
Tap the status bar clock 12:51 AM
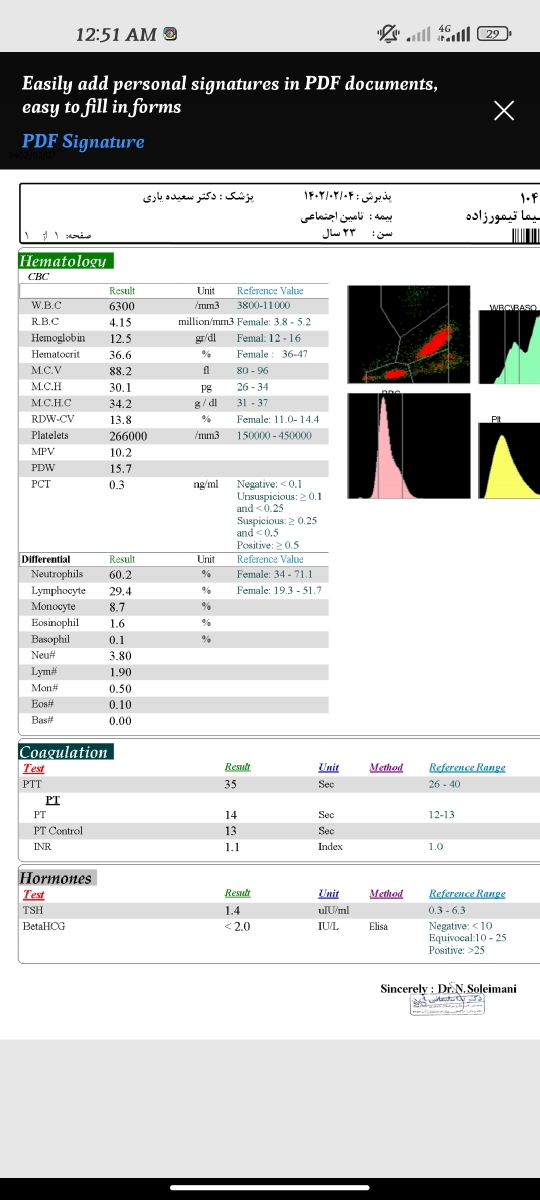pos(116,35)
